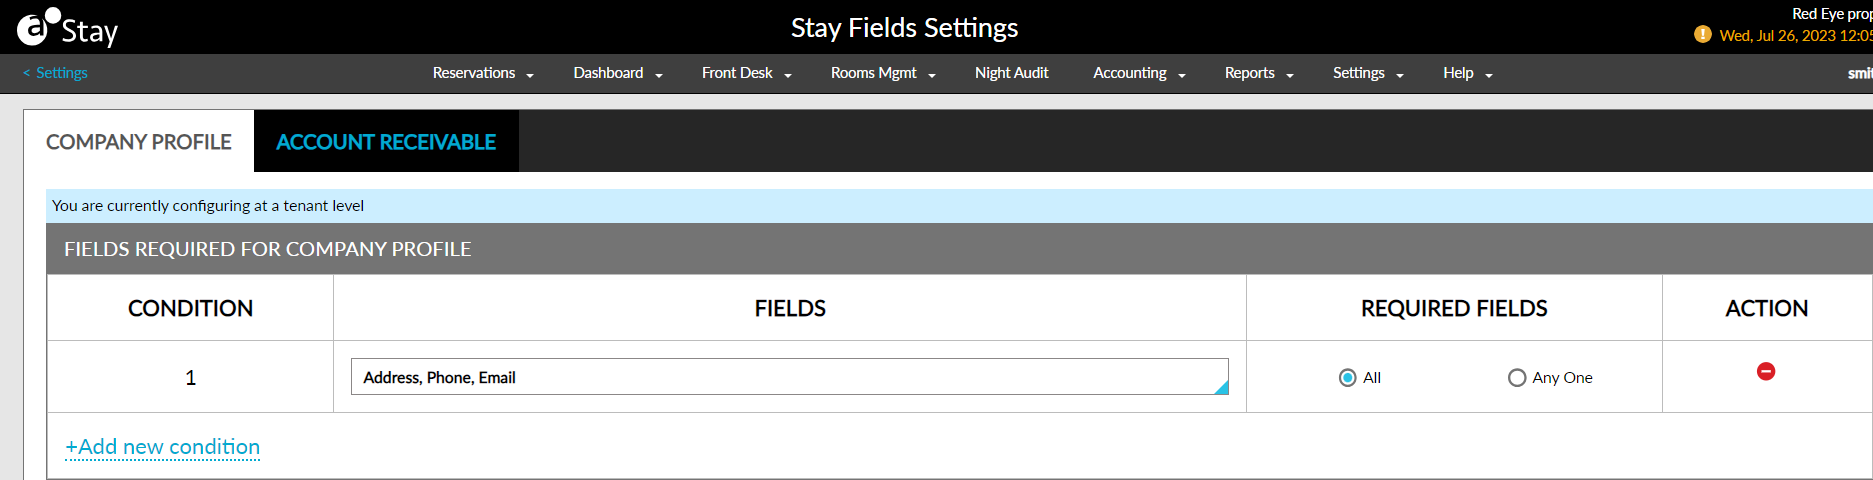Open the Front Desk dropdown

coord(746,73)
